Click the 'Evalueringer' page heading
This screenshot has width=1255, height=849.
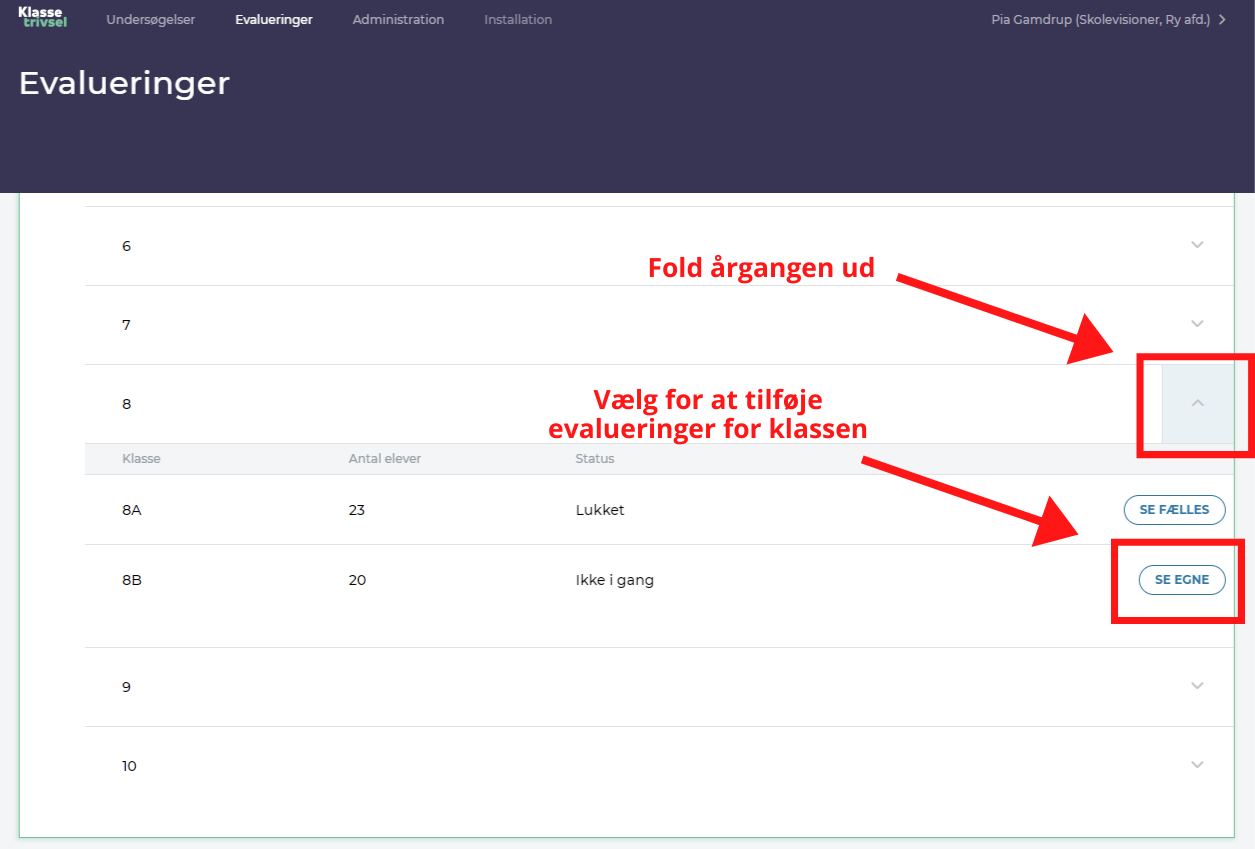pos(124,83)
